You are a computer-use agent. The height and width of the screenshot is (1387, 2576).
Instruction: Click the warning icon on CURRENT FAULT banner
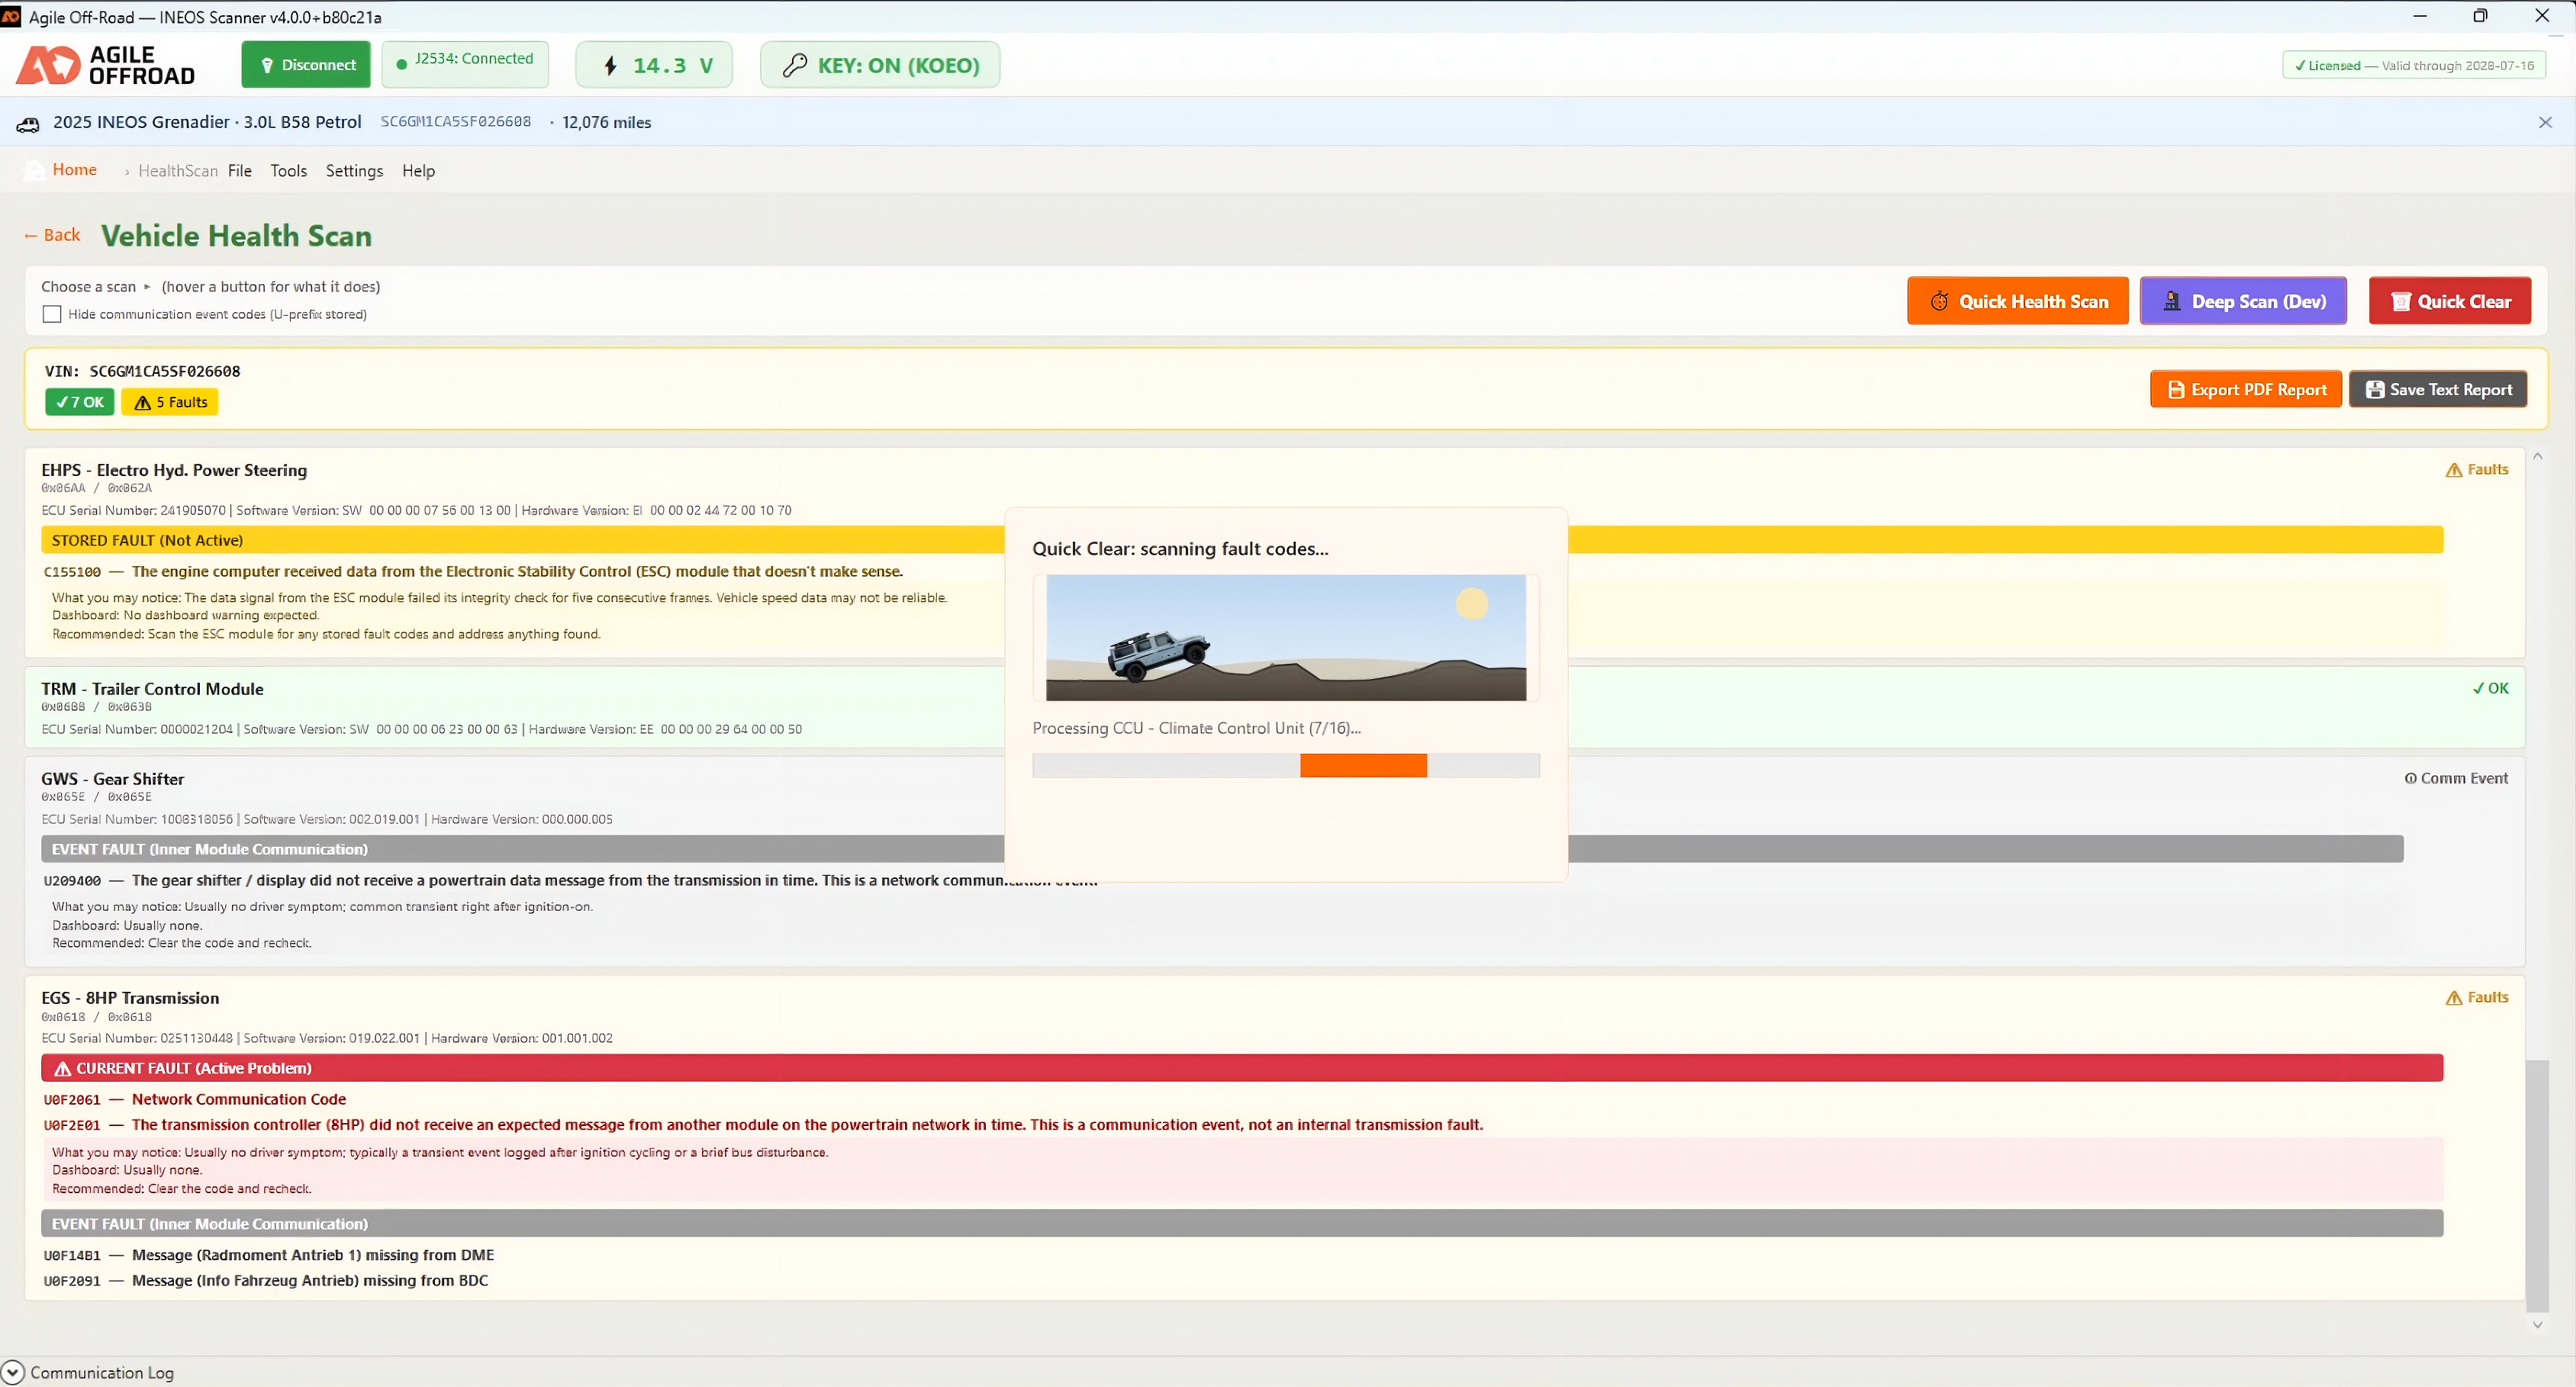click(62, 1069)
